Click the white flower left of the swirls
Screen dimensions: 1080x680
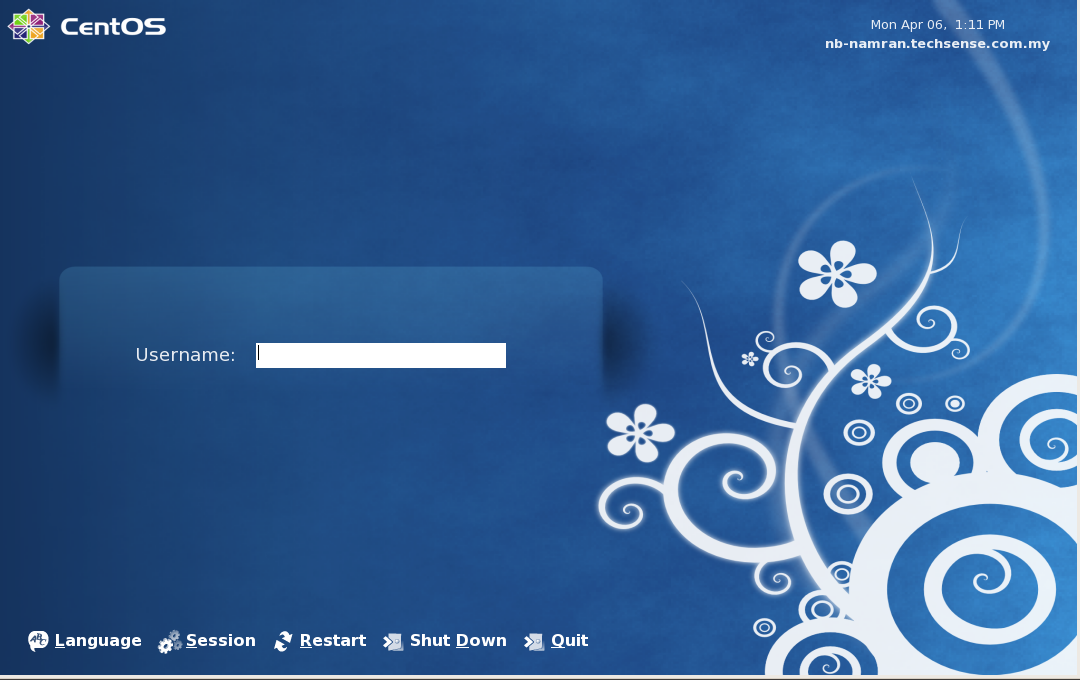click(x=640, y=432)
